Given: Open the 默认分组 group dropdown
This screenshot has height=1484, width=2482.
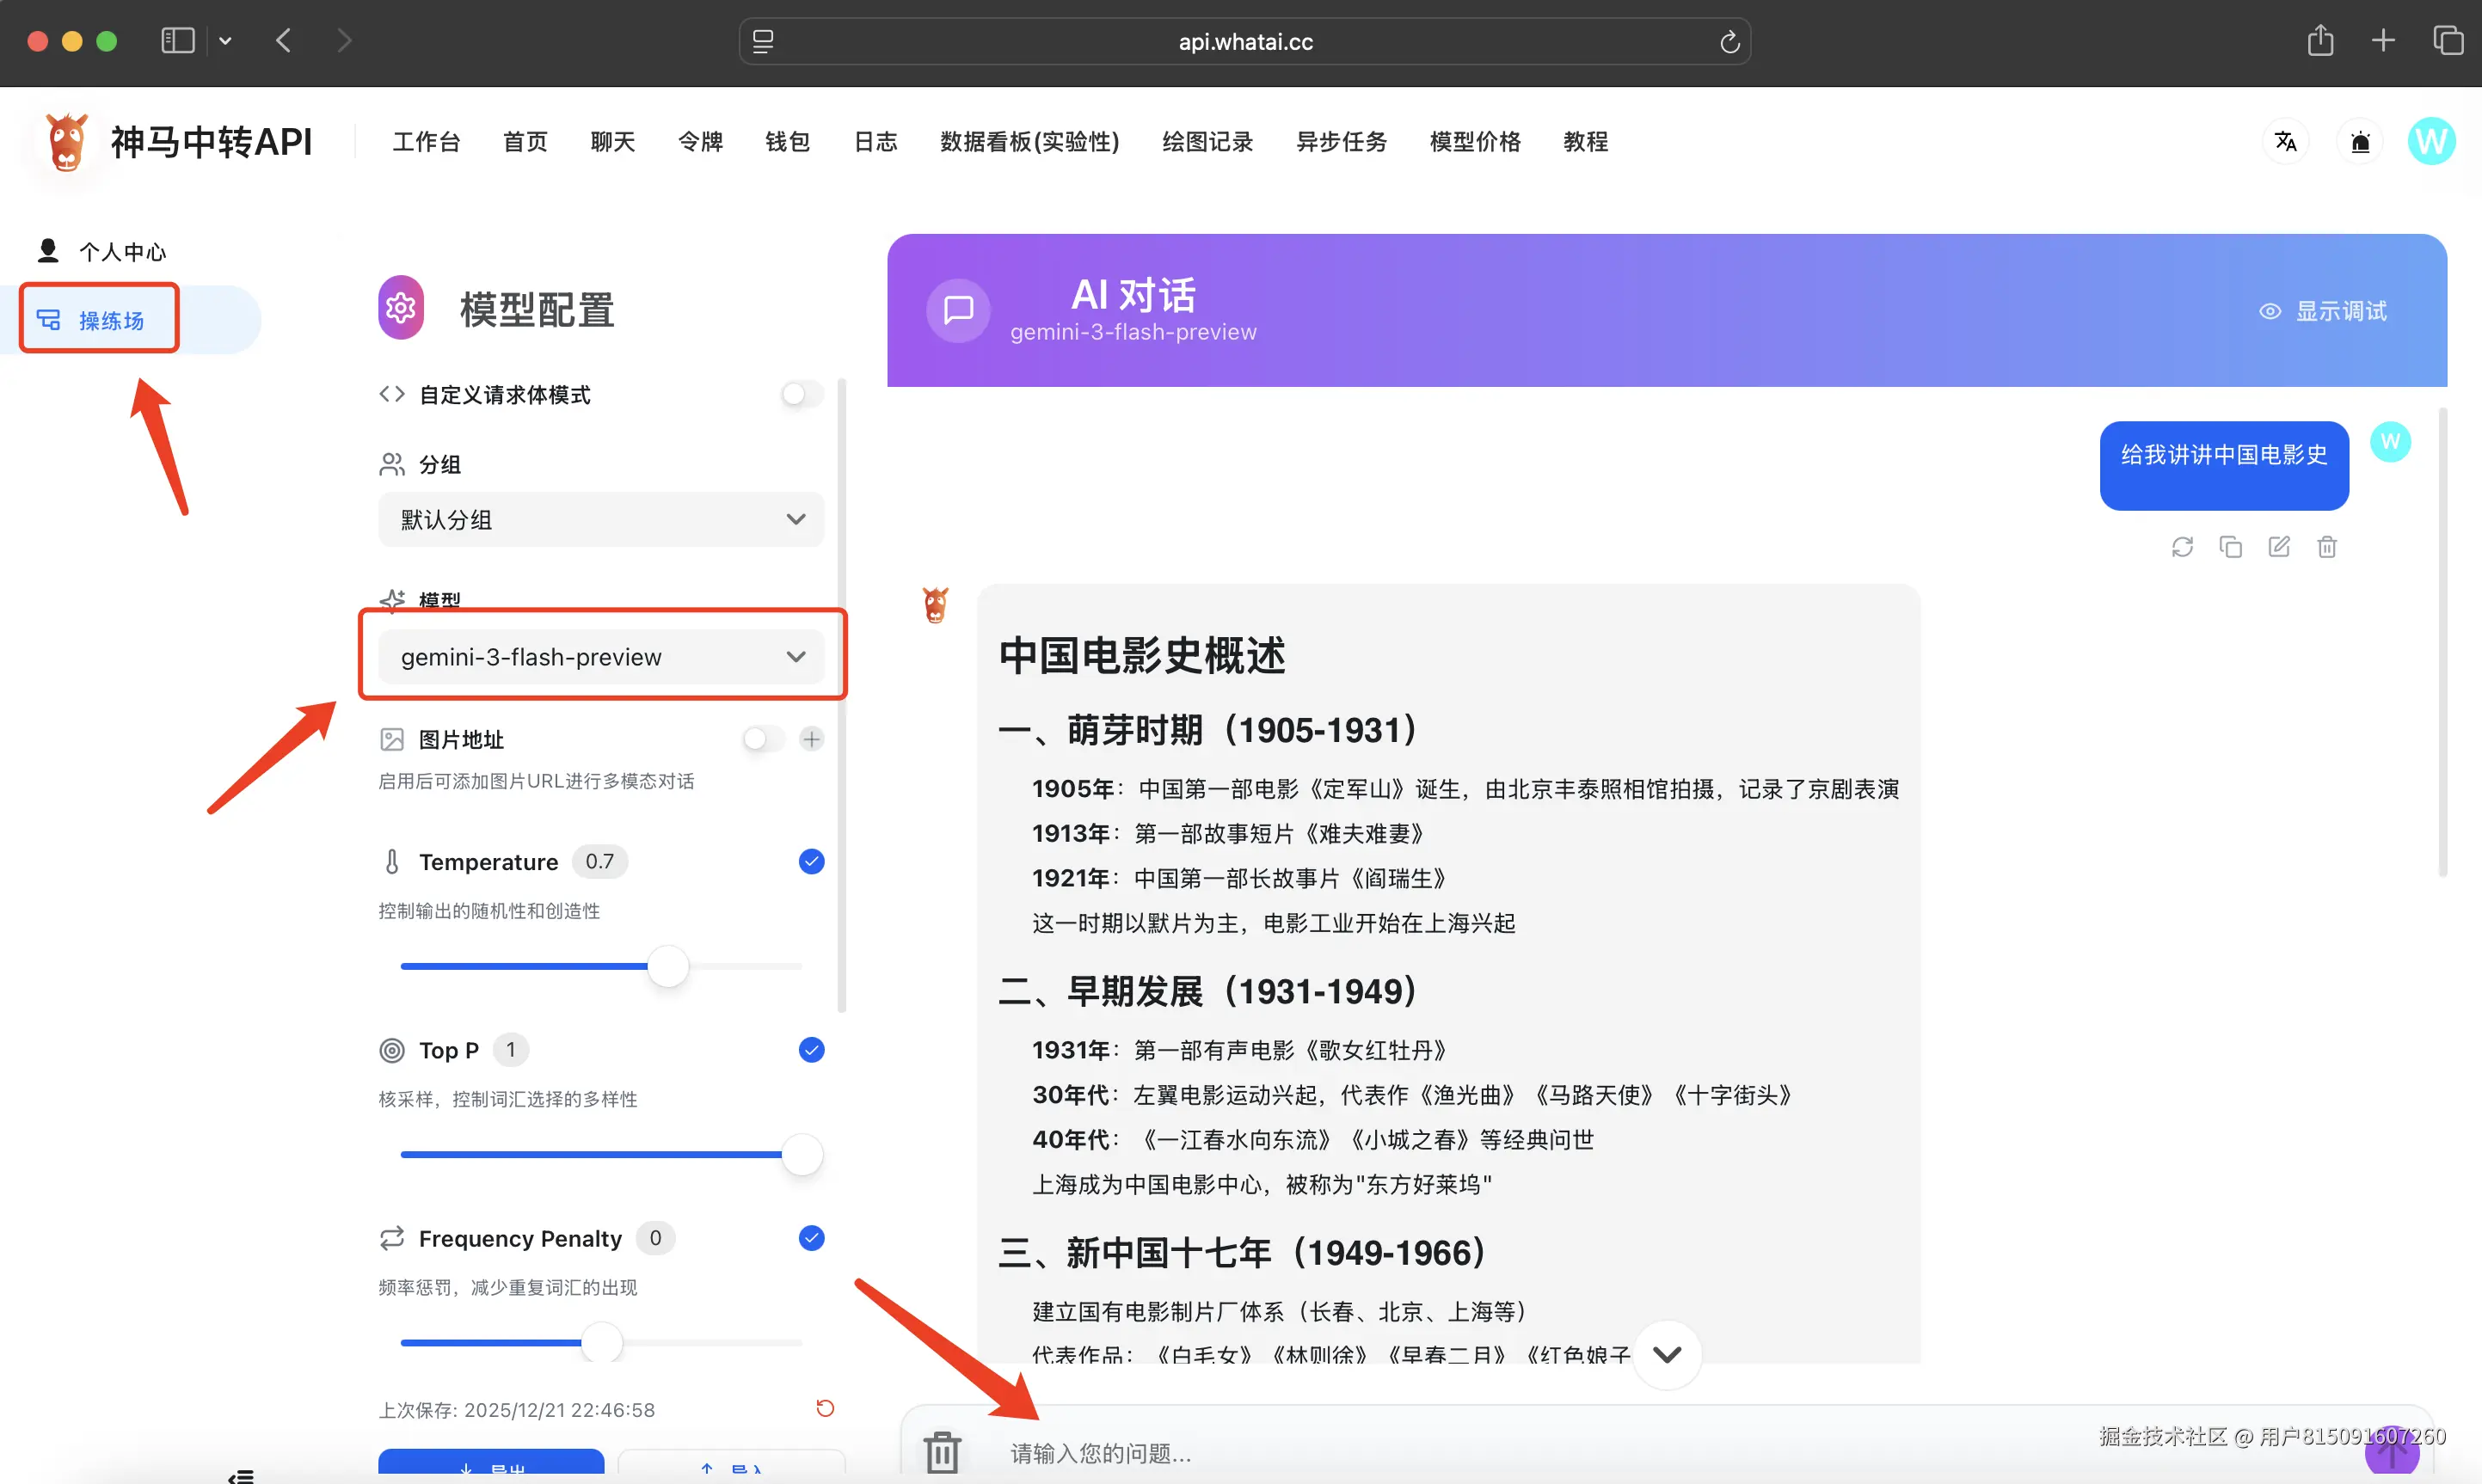Looking at the screenshot, I should [600, 519].
